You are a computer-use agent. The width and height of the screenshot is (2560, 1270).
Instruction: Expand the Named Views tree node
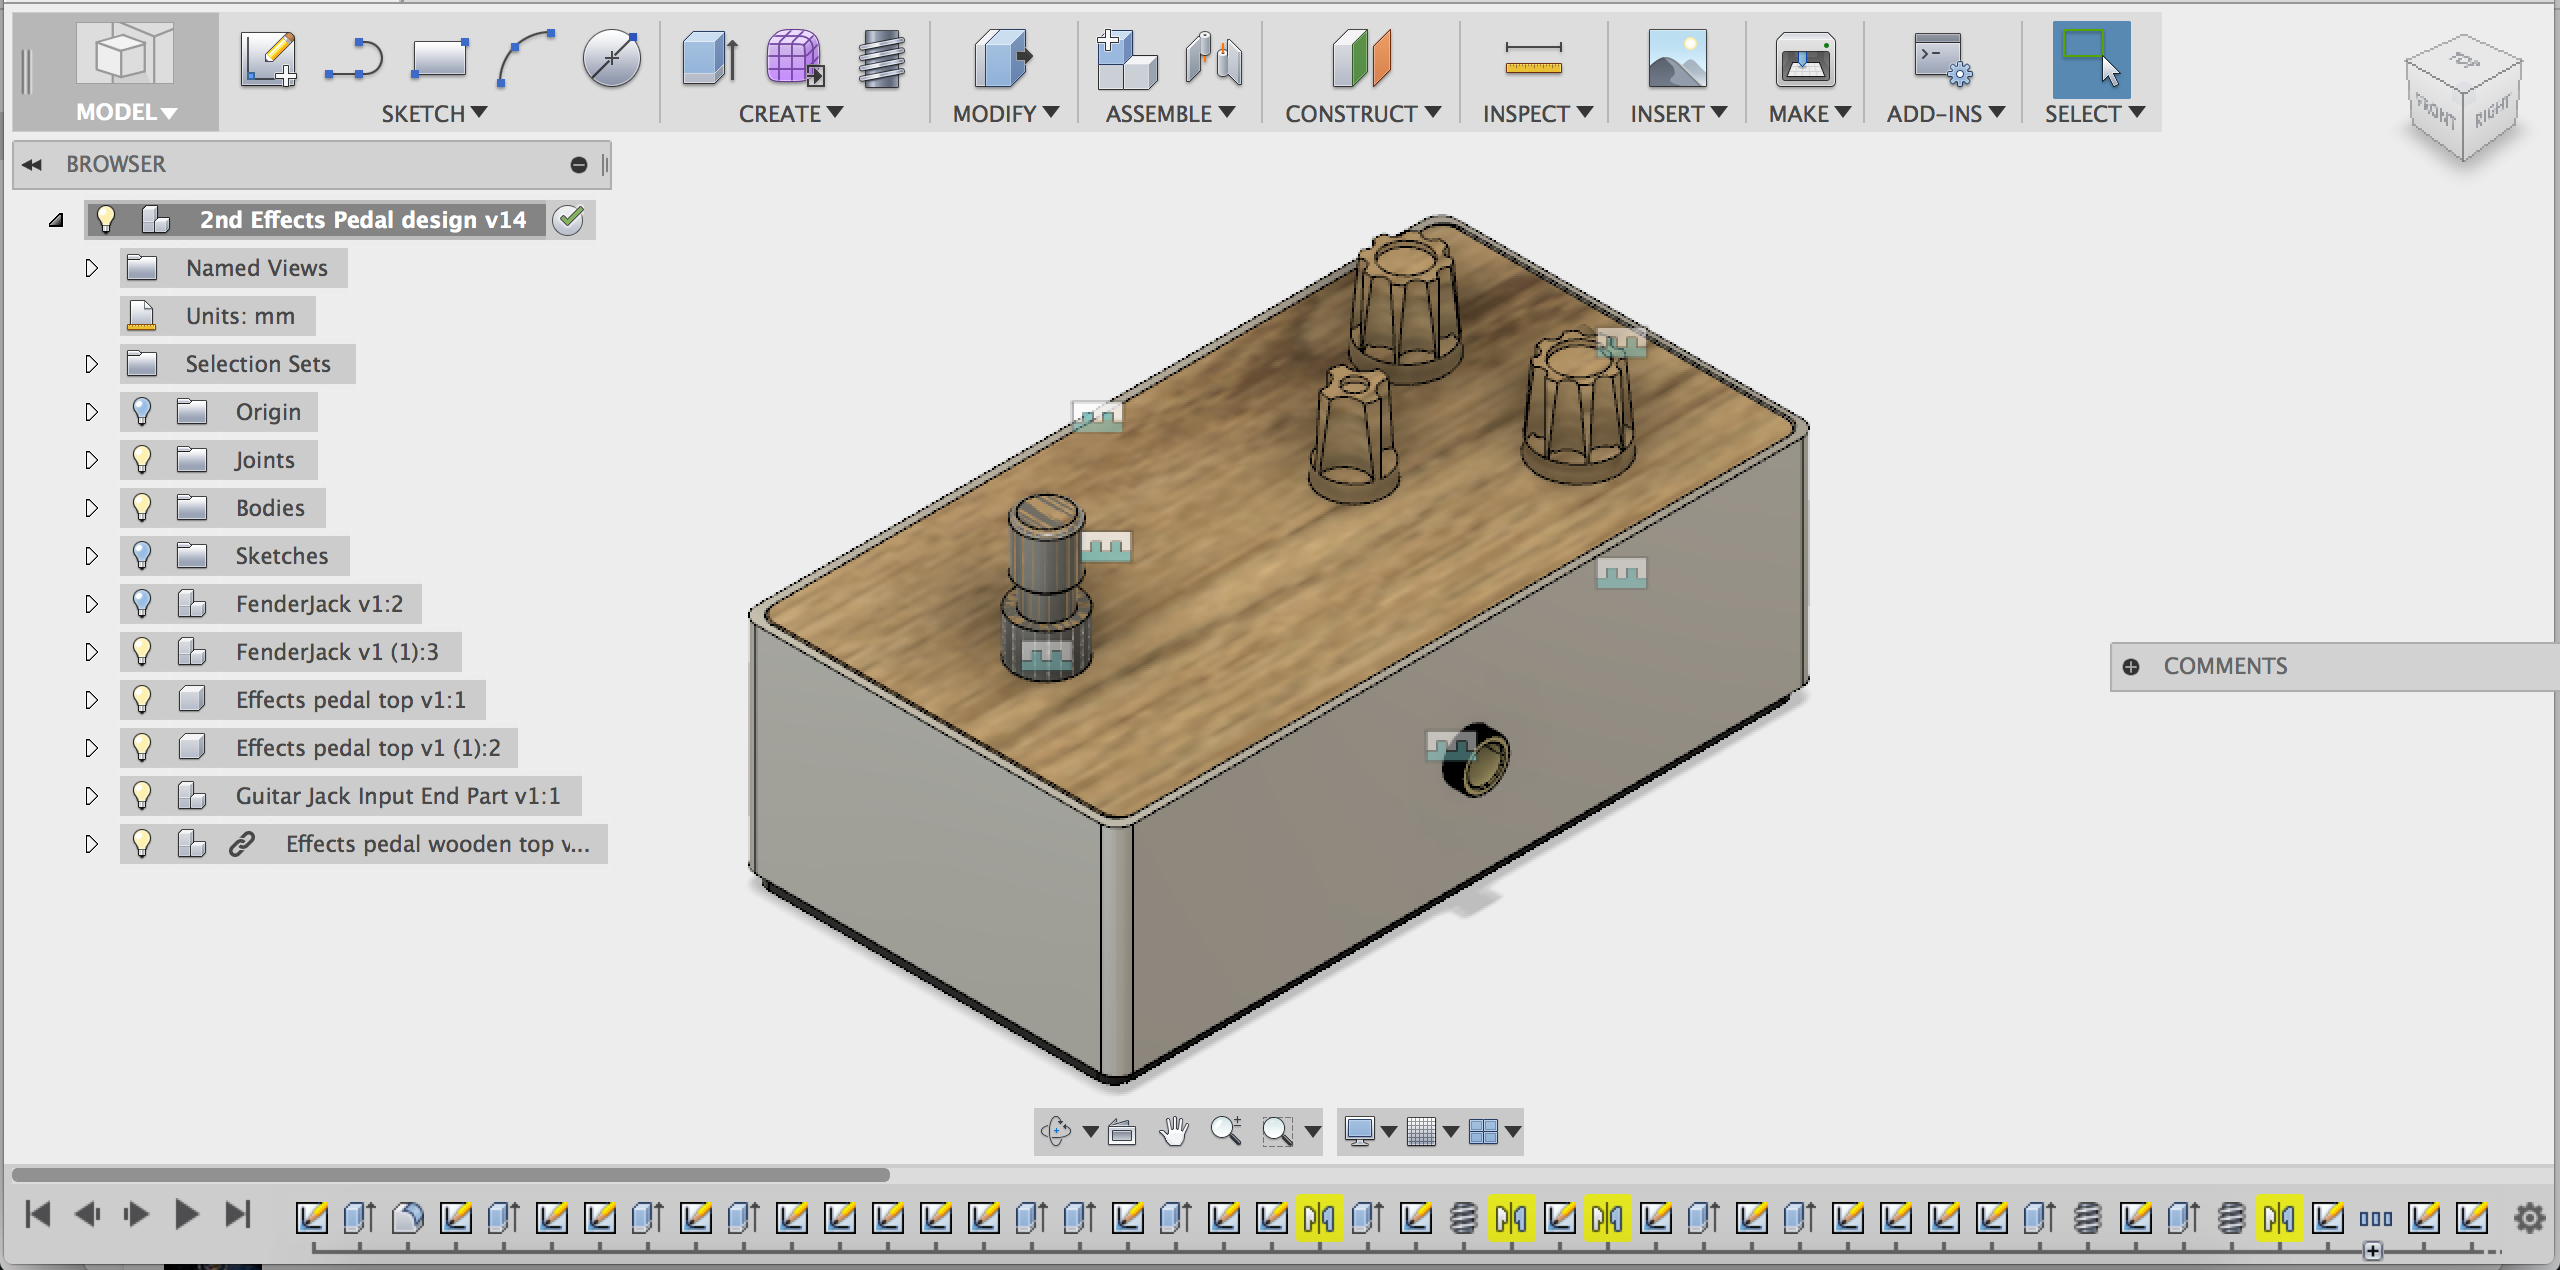click(x=91, y=267)
